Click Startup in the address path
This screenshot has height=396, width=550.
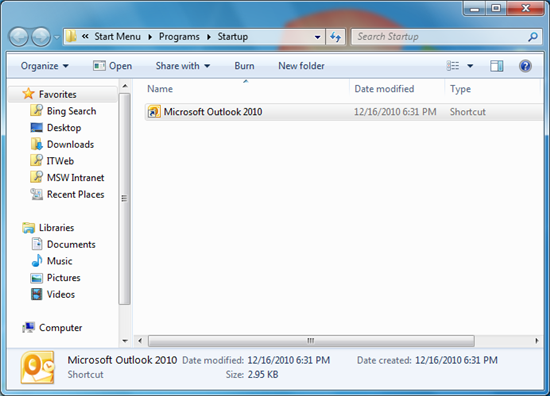click(233, 36)
